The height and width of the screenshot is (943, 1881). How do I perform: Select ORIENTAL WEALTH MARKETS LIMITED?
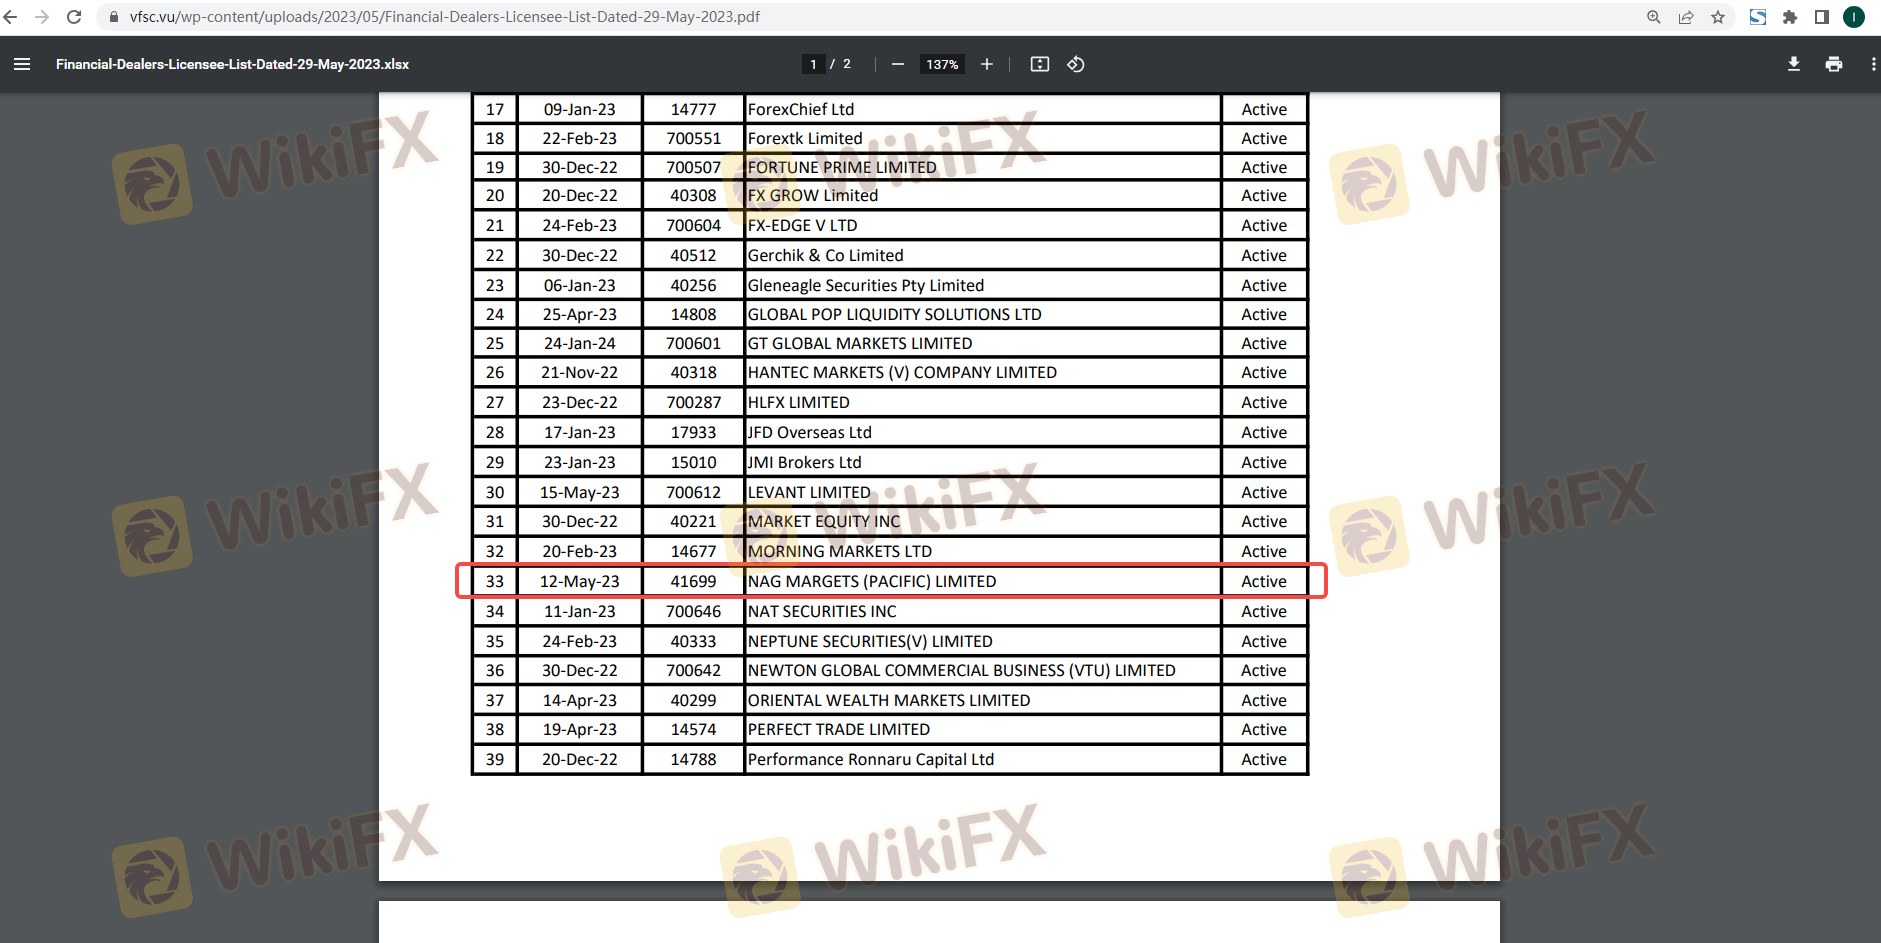coord(889,700)
